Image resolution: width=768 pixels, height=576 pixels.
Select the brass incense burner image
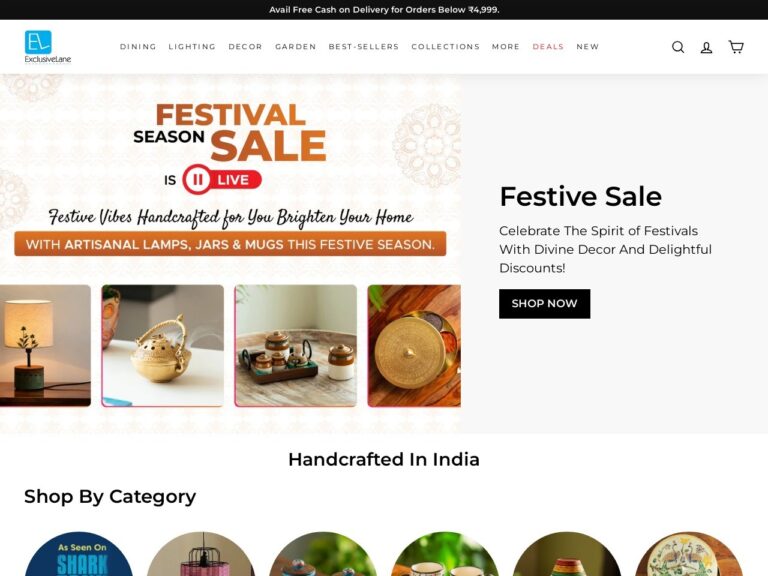(163, 346)
